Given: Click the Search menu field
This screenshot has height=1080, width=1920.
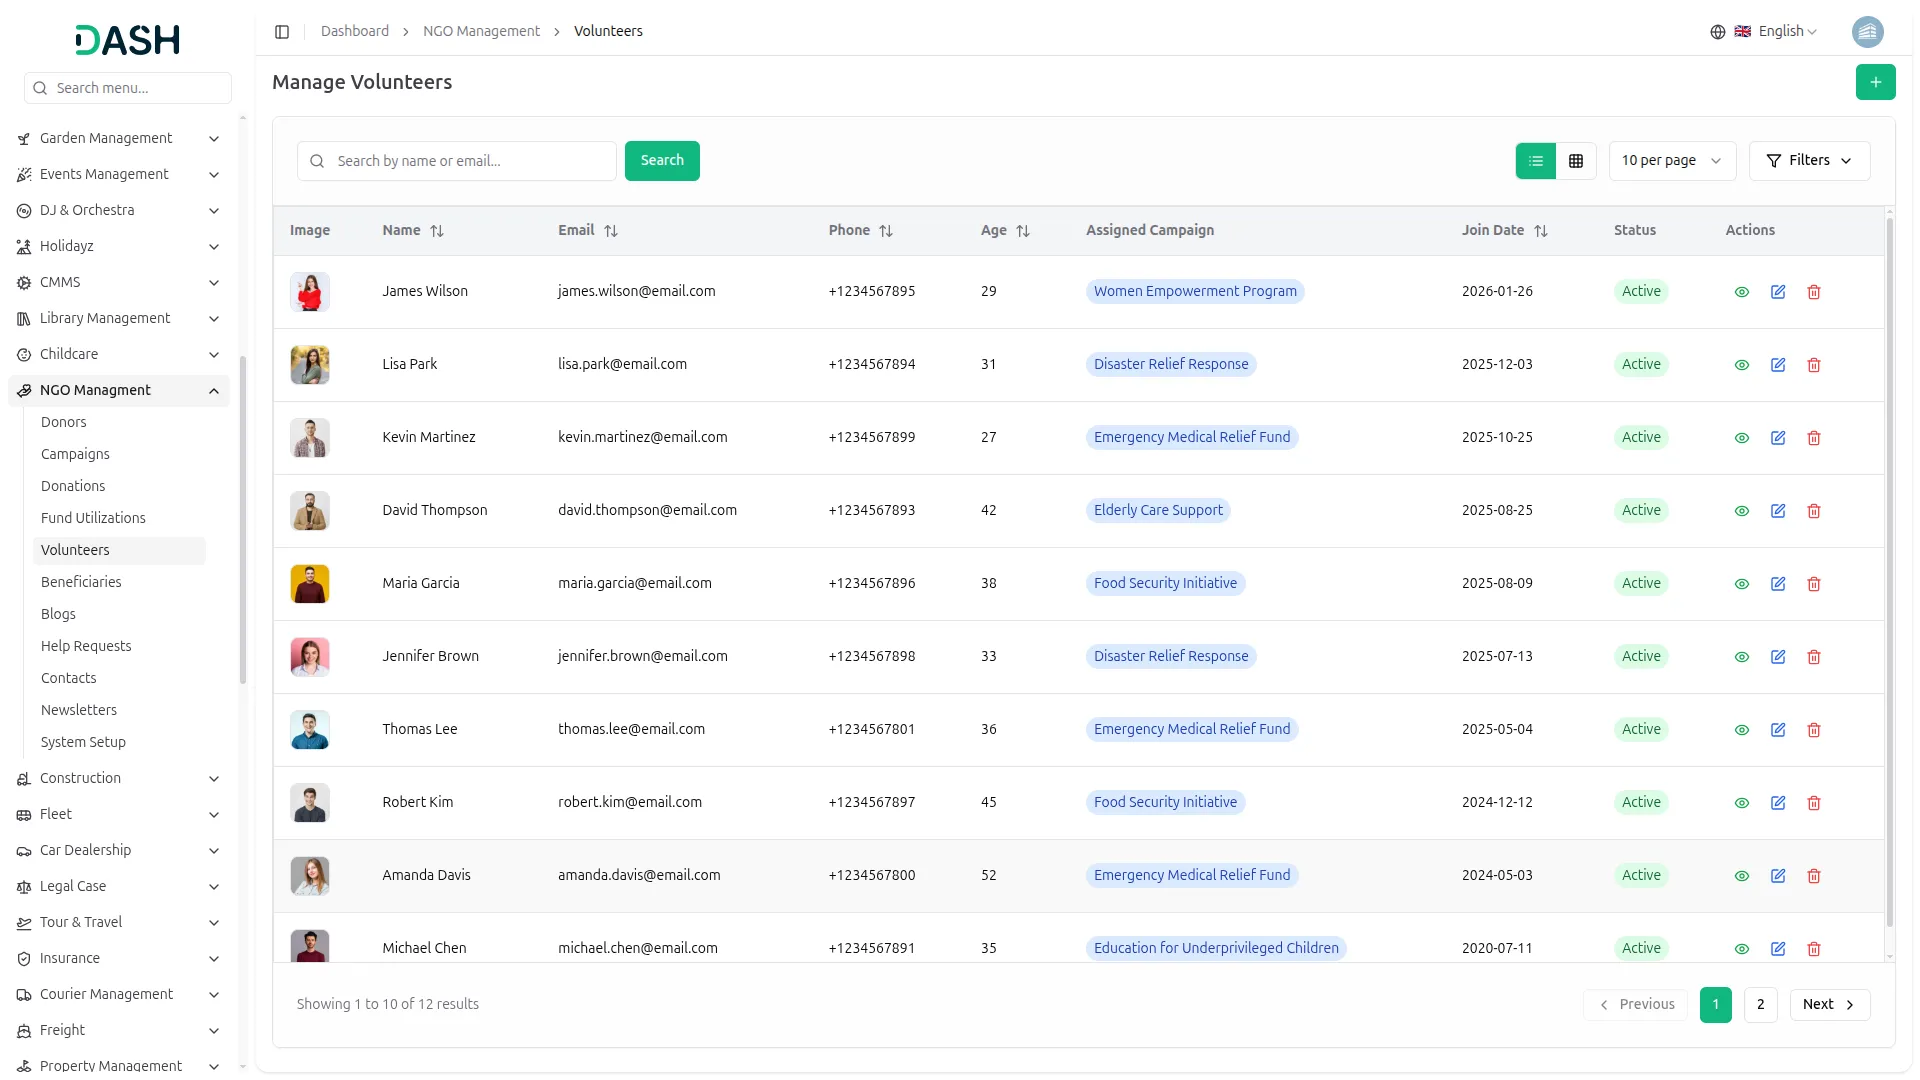Looking at the screenshot, I should [x=128, y=88].
